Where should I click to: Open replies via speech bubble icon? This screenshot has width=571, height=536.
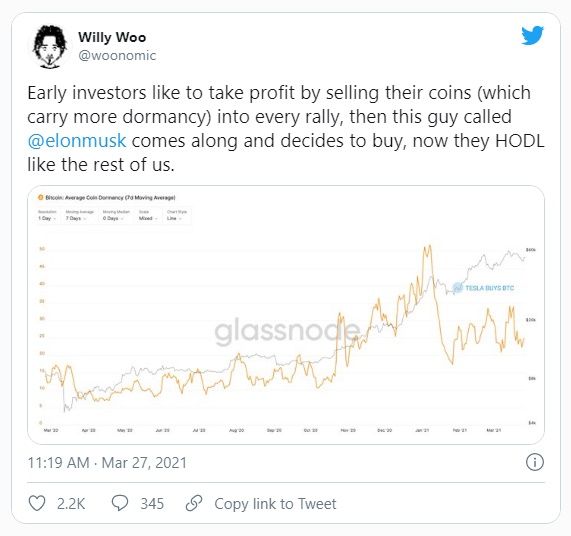(x=120, y=503)
